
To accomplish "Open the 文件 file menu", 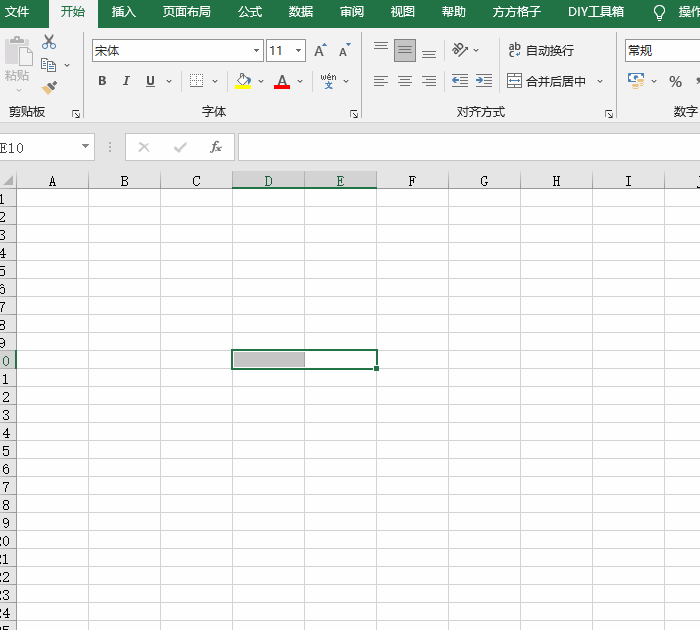I will point(17,12).
